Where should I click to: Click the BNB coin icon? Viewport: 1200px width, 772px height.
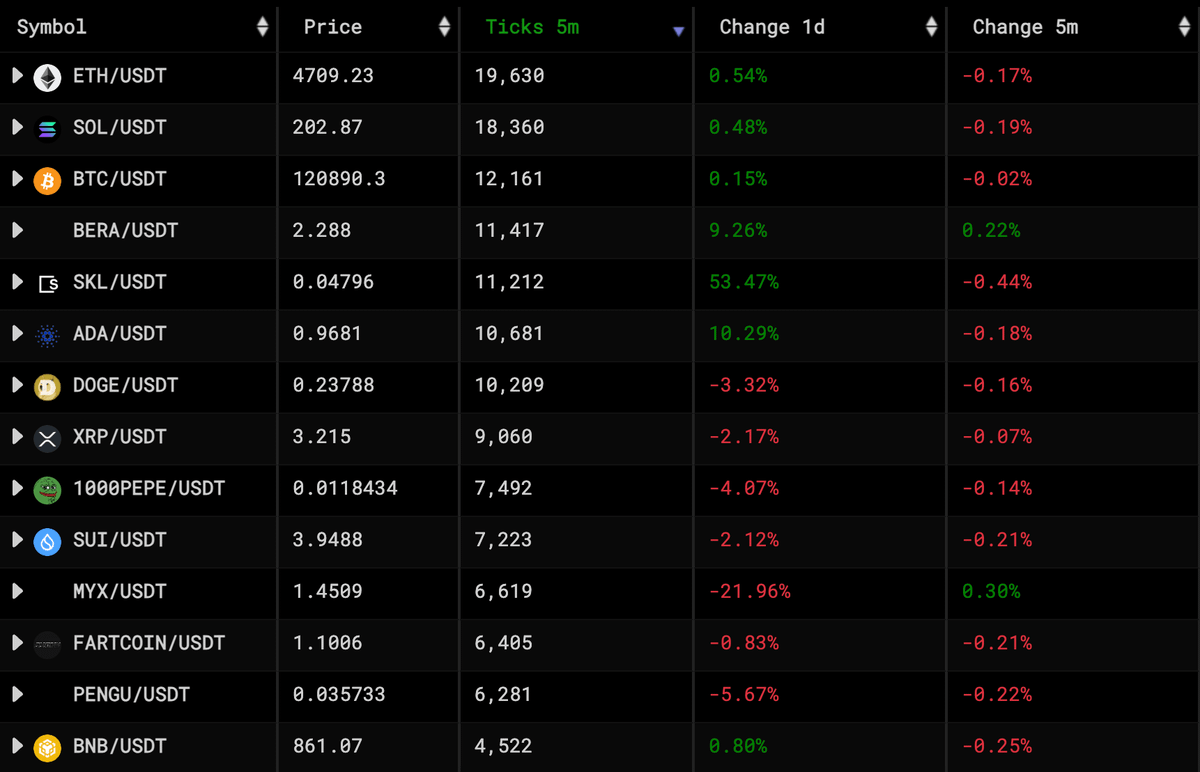coord(47,747)
